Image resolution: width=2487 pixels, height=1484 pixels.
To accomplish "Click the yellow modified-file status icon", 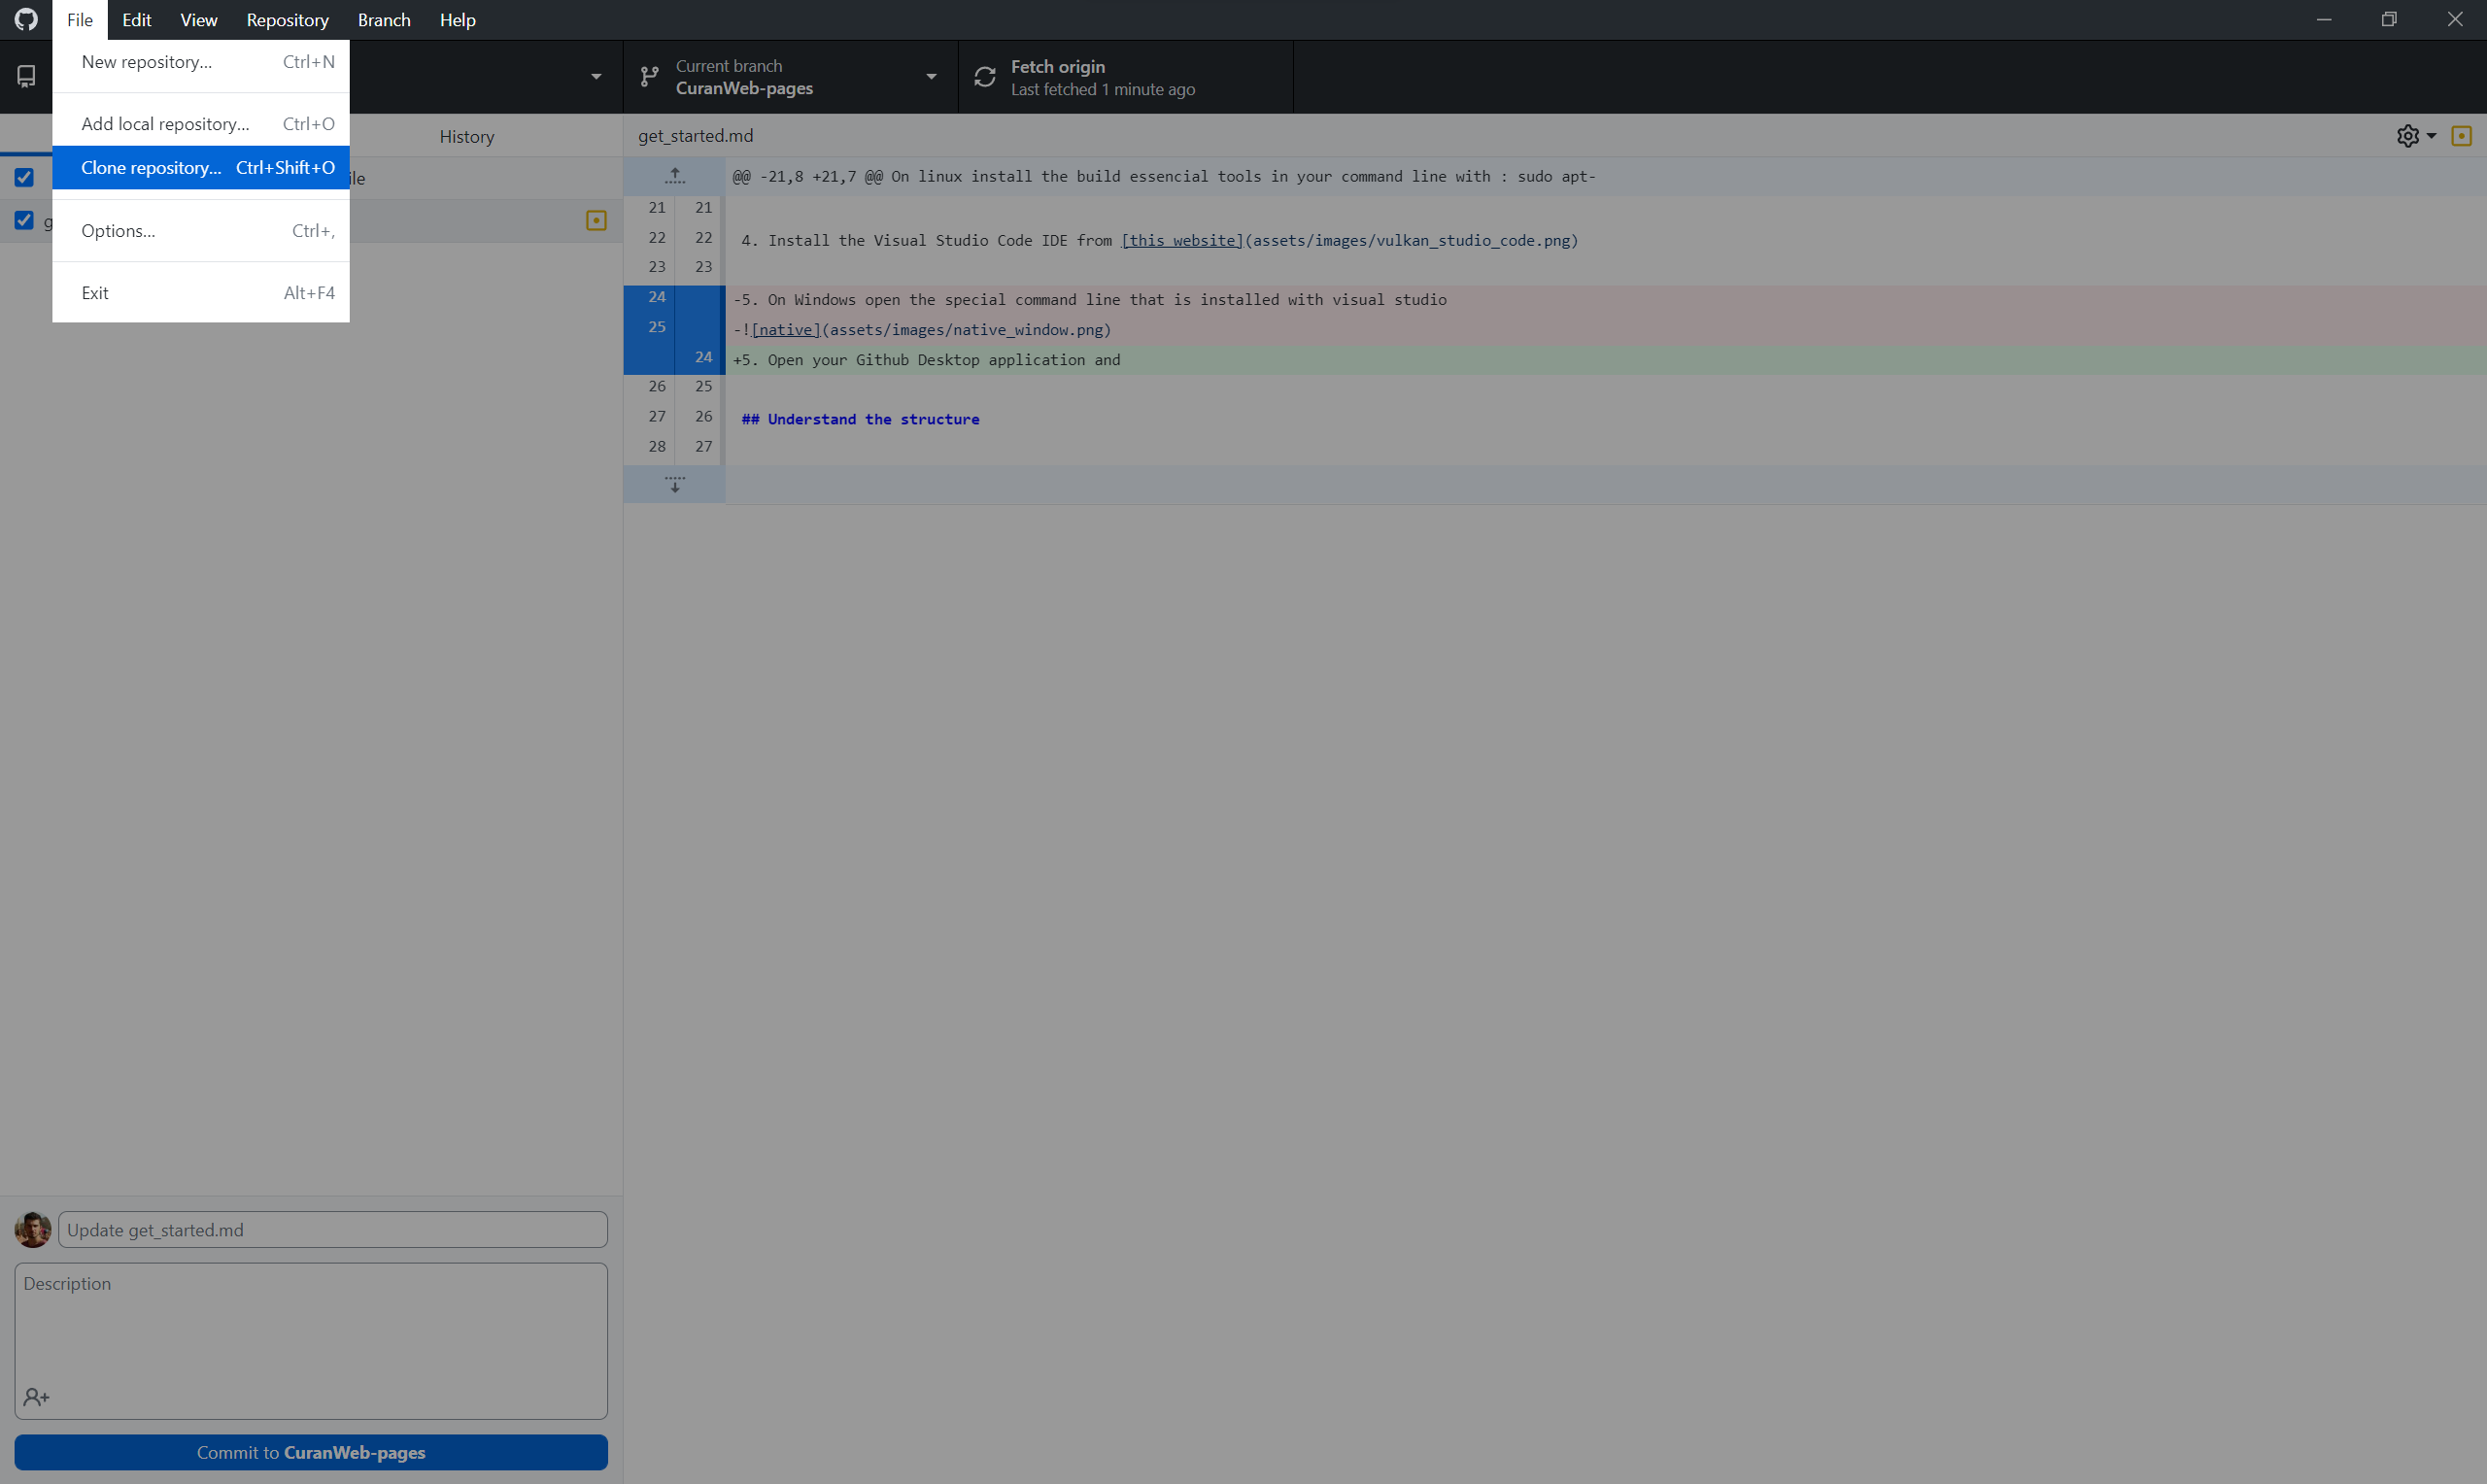I will pyautogui.click(x=597, y=220).
